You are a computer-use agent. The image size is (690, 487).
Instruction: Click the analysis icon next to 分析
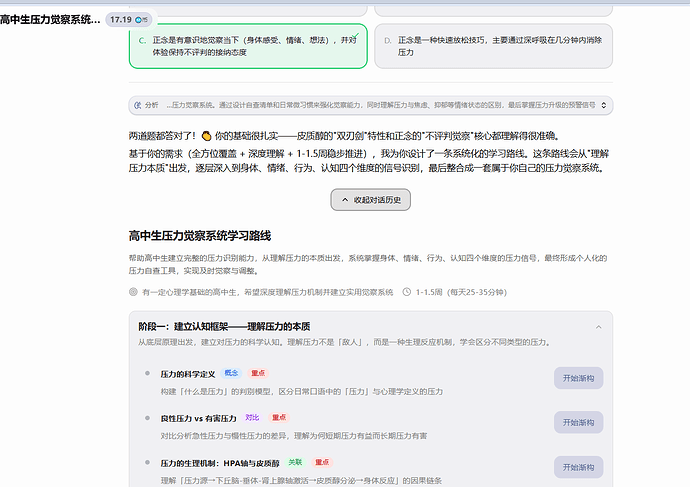(x=138, y=105)
